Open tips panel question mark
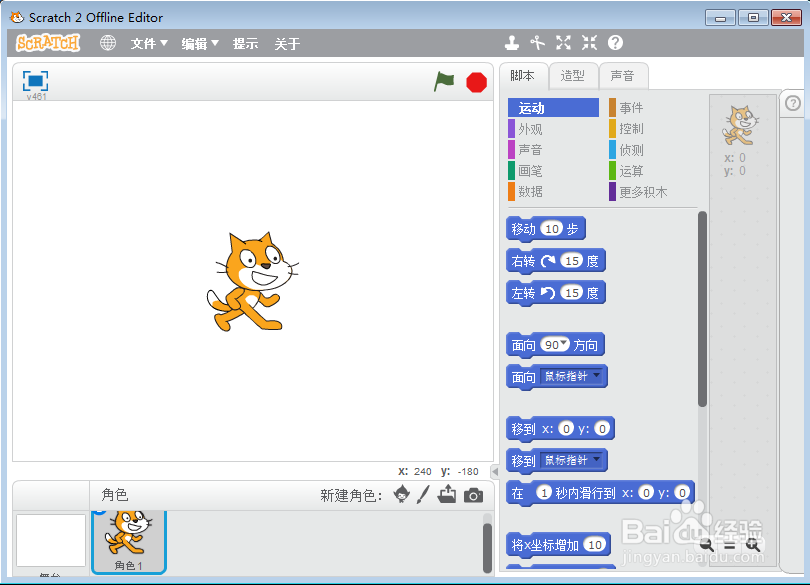Viewport: 810px width, 585px height. [x=792, y=103]
